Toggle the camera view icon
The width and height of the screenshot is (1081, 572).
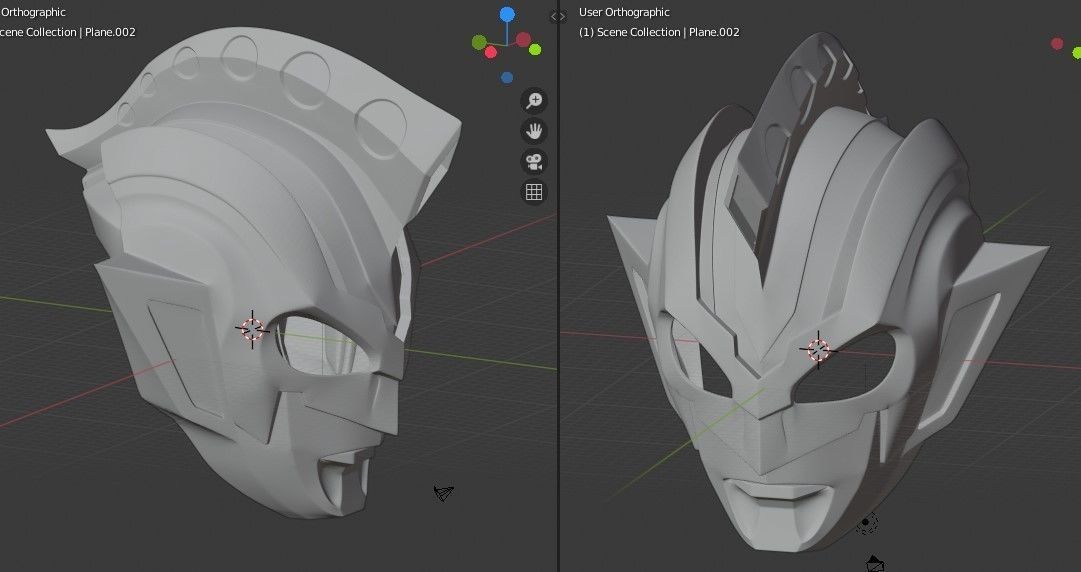[534, 162]
